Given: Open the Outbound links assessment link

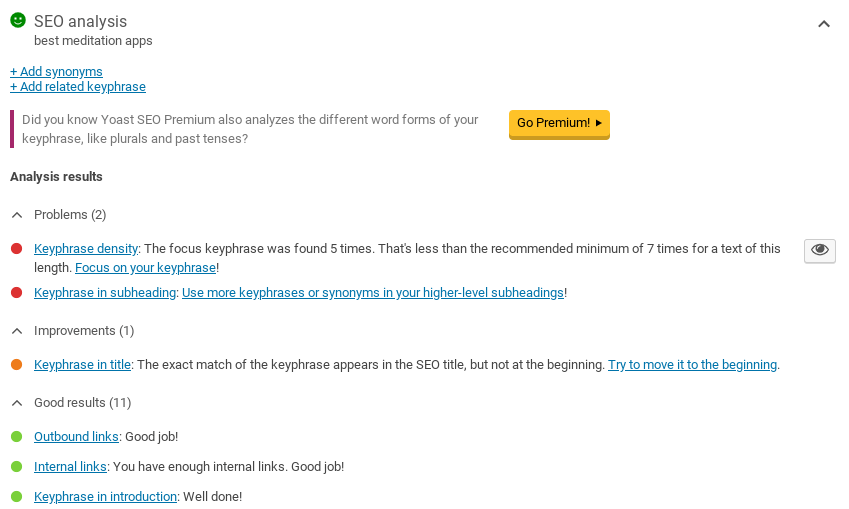Looking at the screenshot, I should pyautogui.click(x=76, y=437).
